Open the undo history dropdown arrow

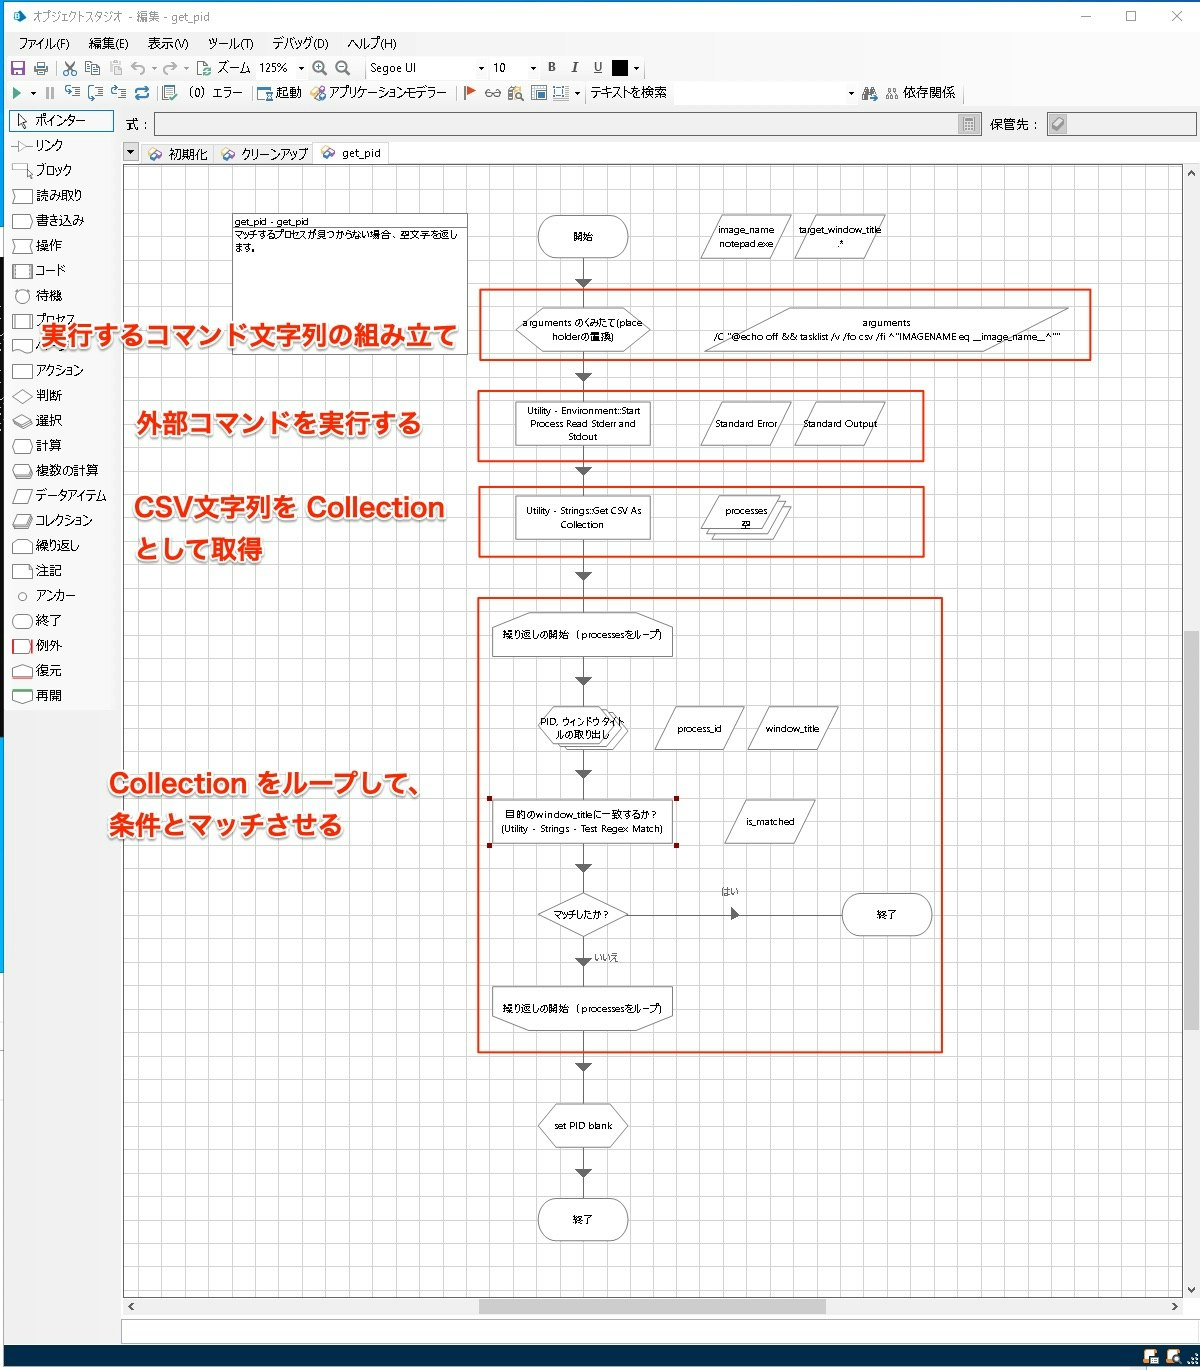click(154, 68)
